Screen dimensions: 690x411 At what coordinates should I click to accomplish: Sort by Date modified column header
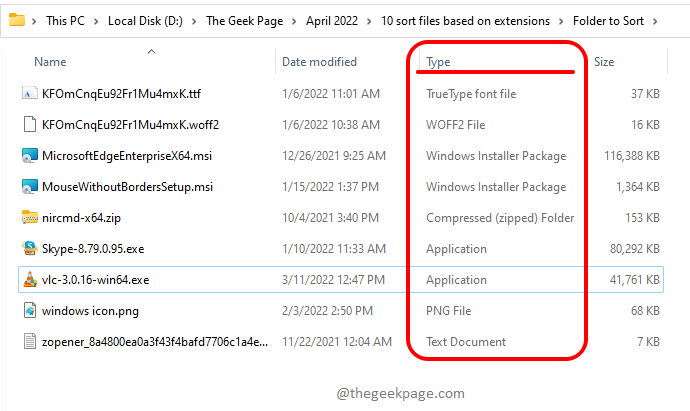320,62
